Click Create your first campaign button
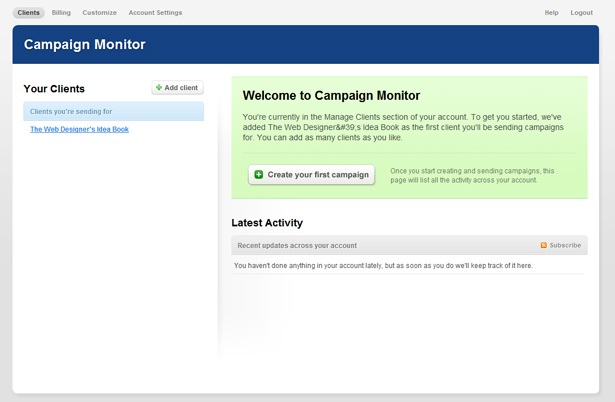Screen dimensions: 615x402 coord(311,175)
